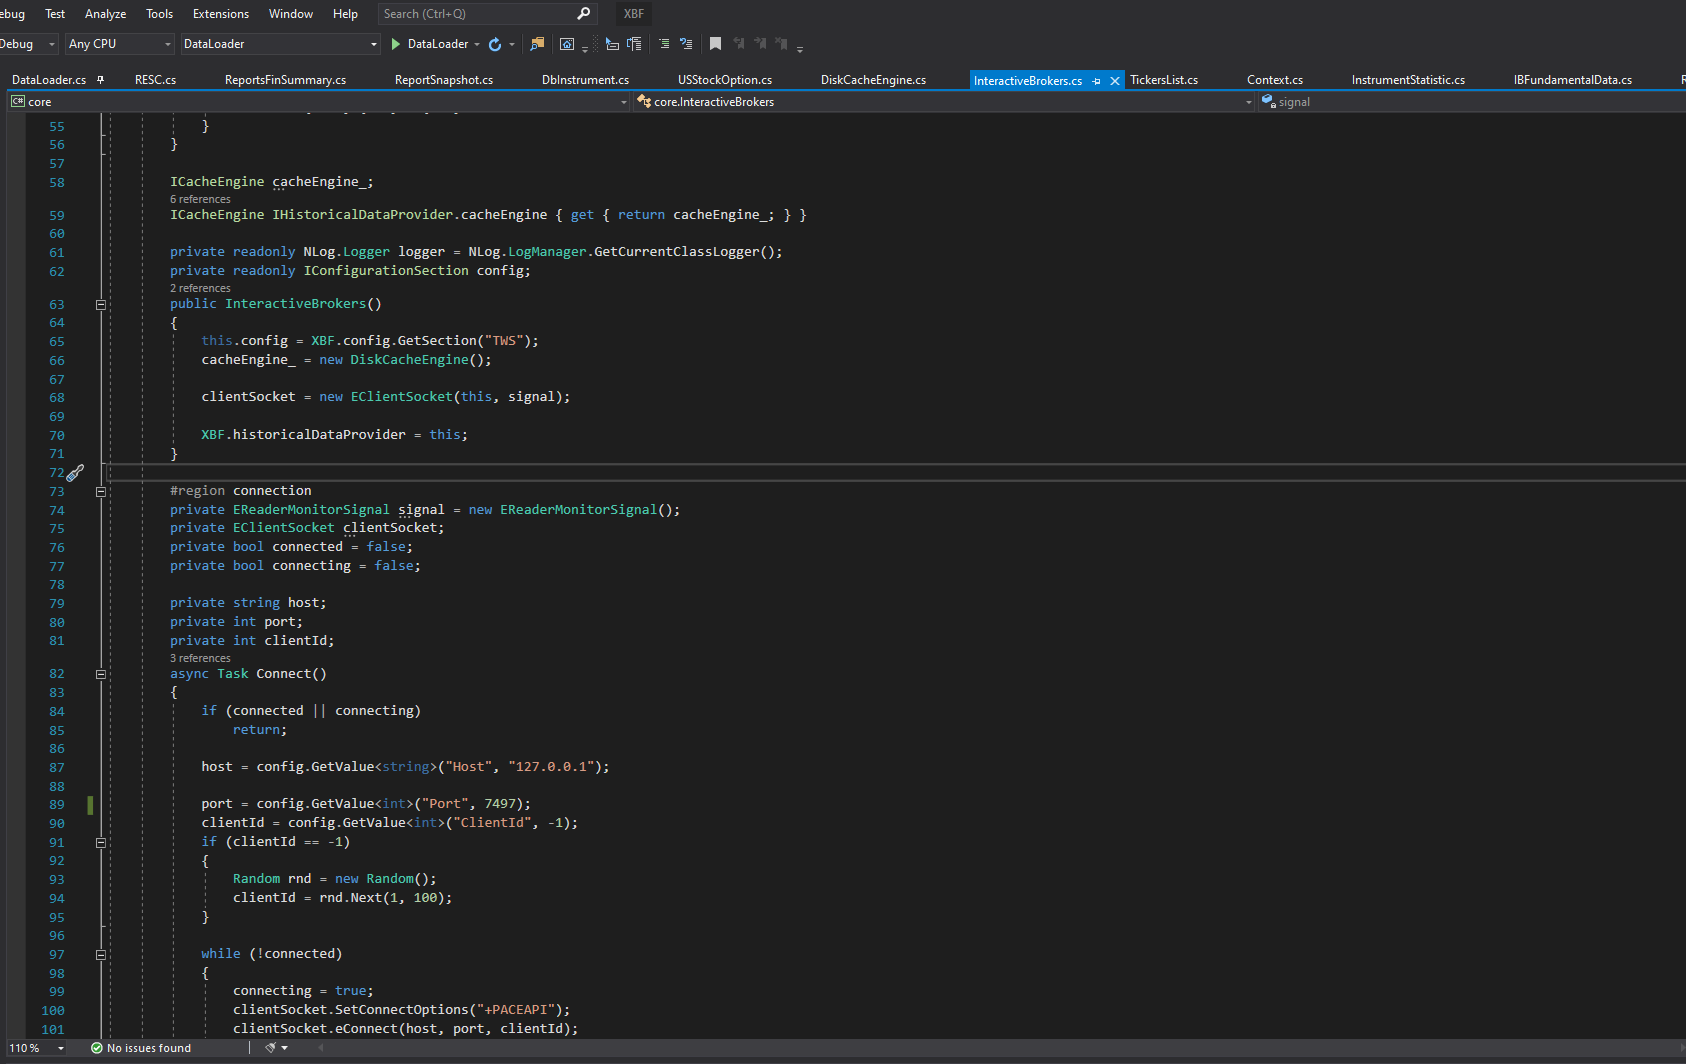Switch to the DbInstrument.cs tab
Screen dimensions: 1686x1064
pos(585,80)
